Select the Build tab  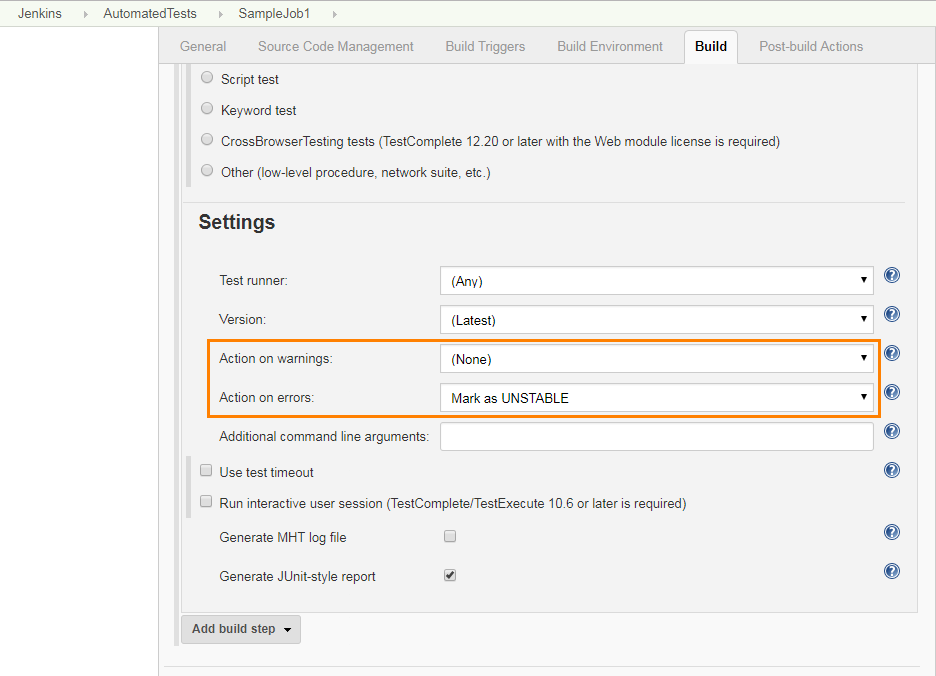coord(711,47)
